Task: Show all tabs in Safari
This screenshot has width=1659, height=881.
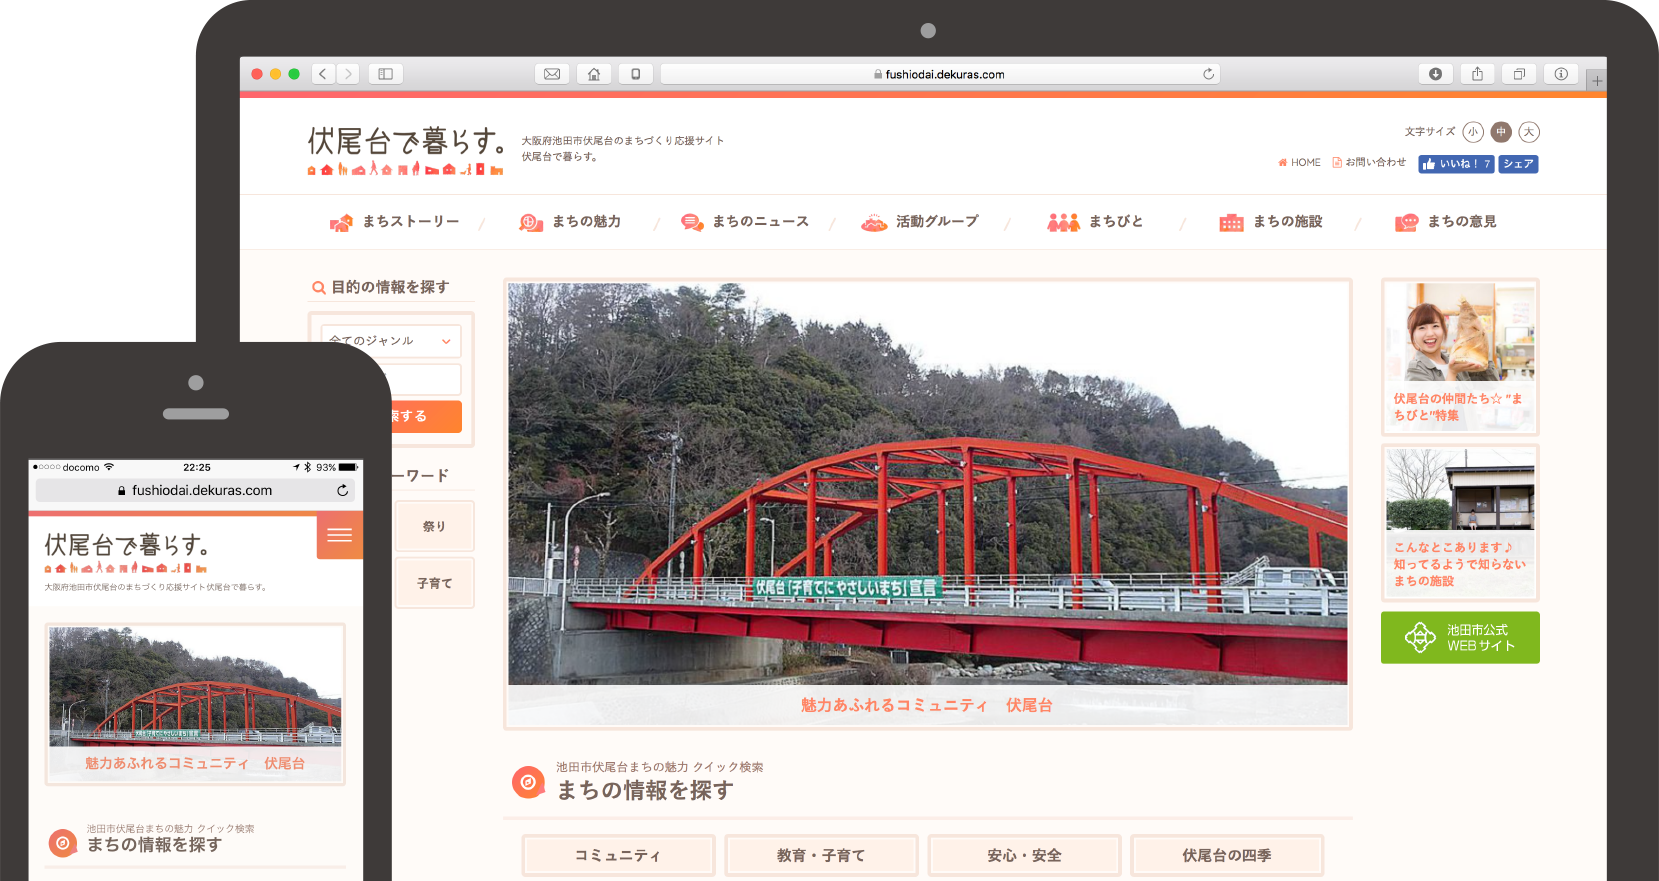Action: [x=1519, y=74]
